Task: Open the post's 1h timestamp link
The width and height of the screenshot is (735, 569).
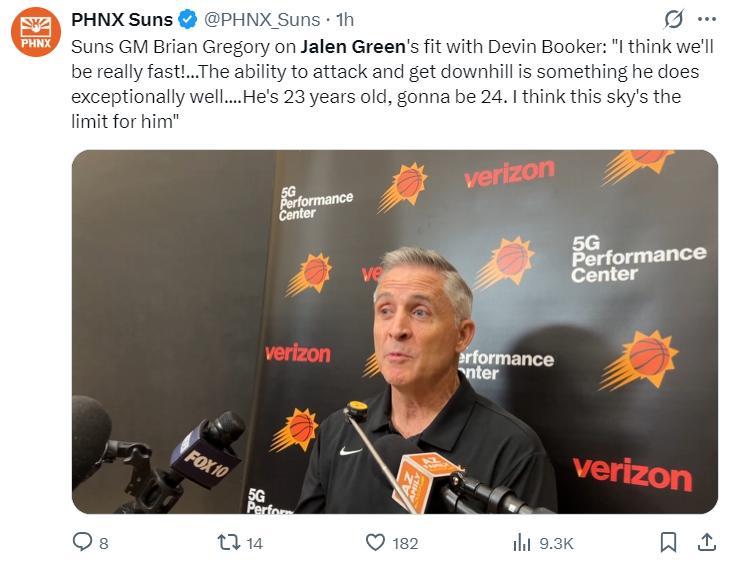Action: pyautogui.click(x=345, y=19)
